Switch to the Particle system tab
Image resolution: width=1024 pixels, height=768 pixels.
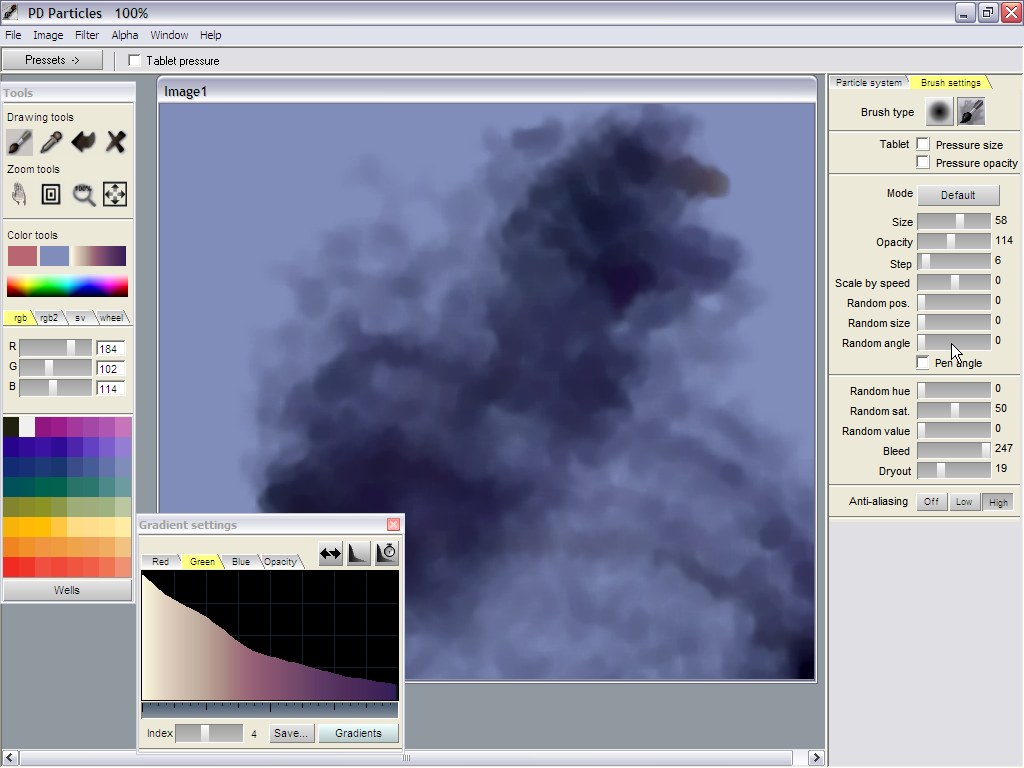click(x=868, y=83)
